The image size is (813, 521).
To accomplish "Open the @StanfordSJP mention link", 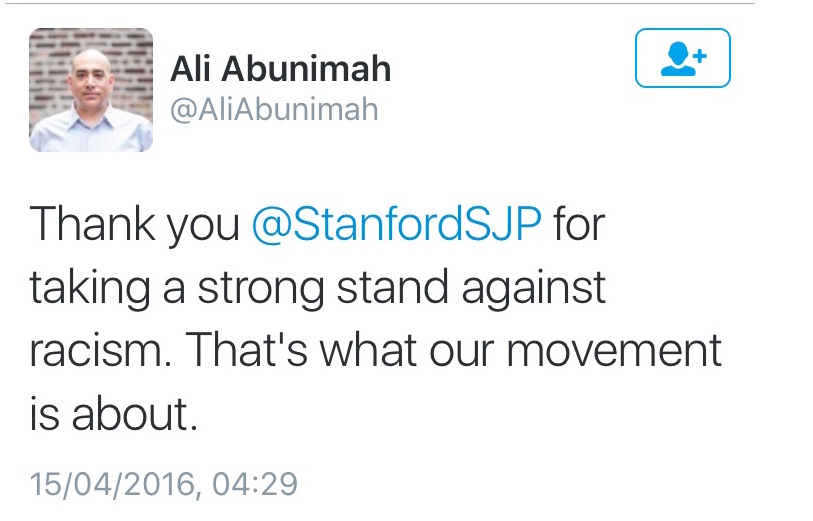I will pyautogui.click(x=397, y=225).
